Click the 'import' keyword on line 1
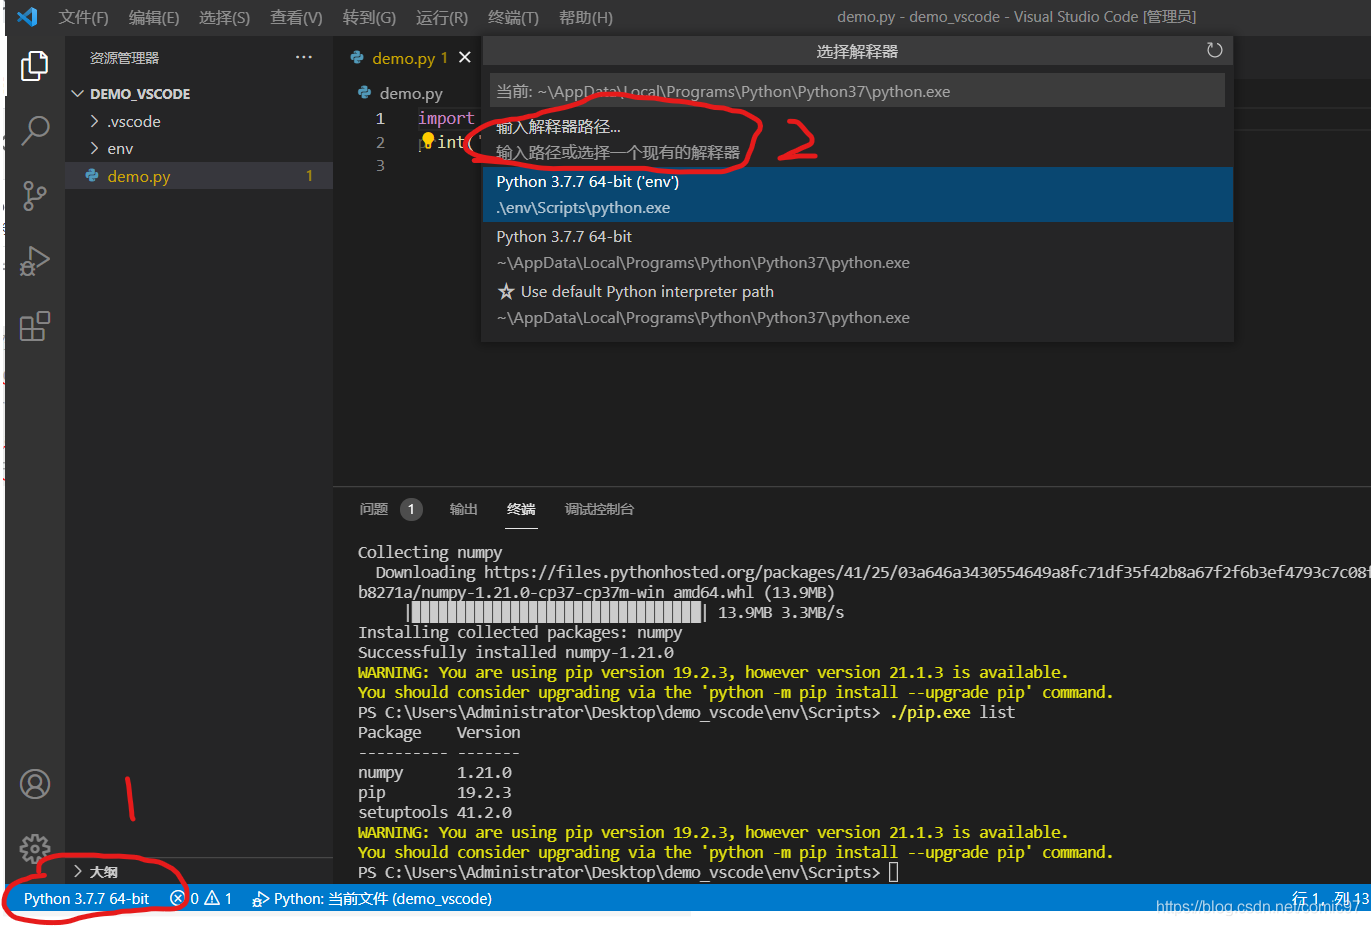This screenshot has height=926, width=1371. pos(446,118)
